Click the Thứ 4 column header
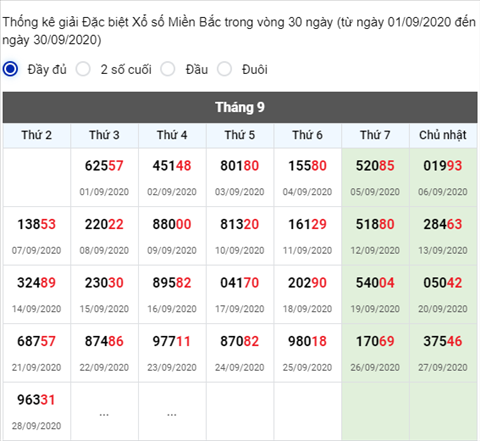The width and height of the screenshot is (480, 441). click(172, 135)
